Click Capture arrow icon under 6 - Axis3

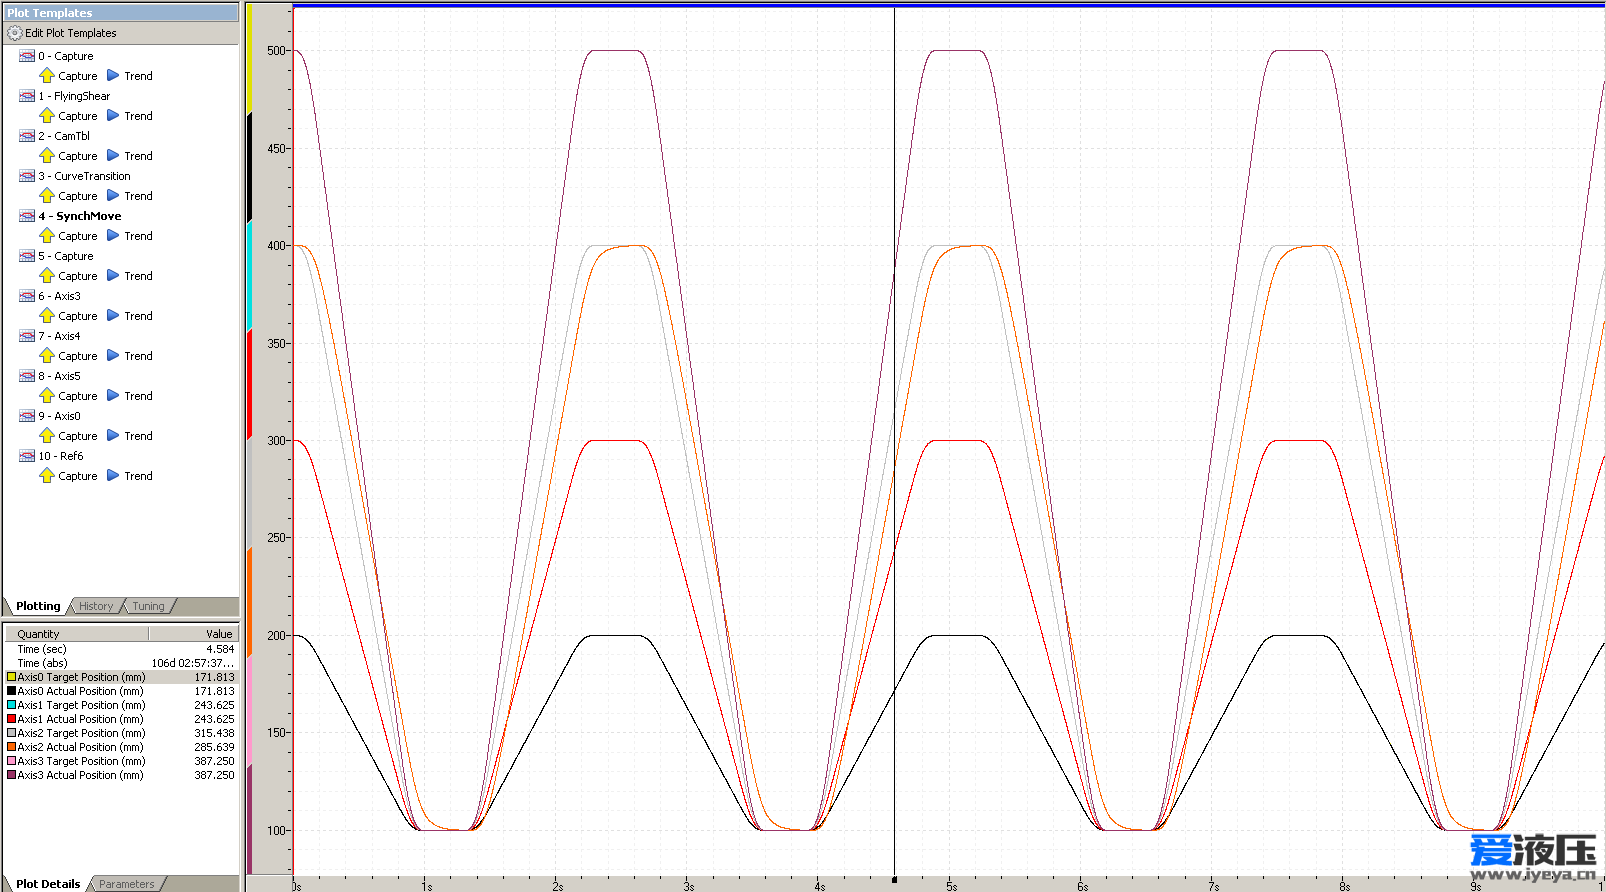tap(47, 316)
